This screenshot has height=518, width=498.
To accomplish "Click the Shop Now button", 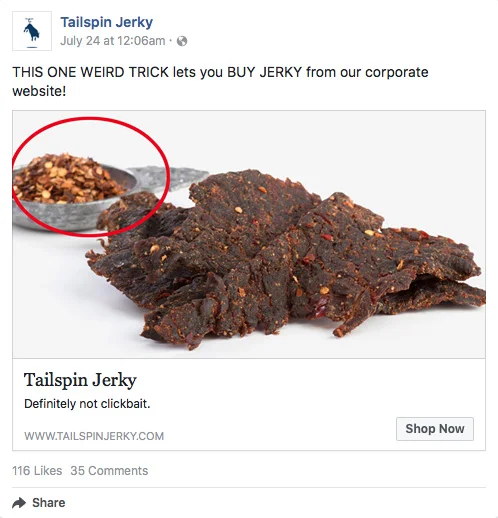I will [435, 429].
